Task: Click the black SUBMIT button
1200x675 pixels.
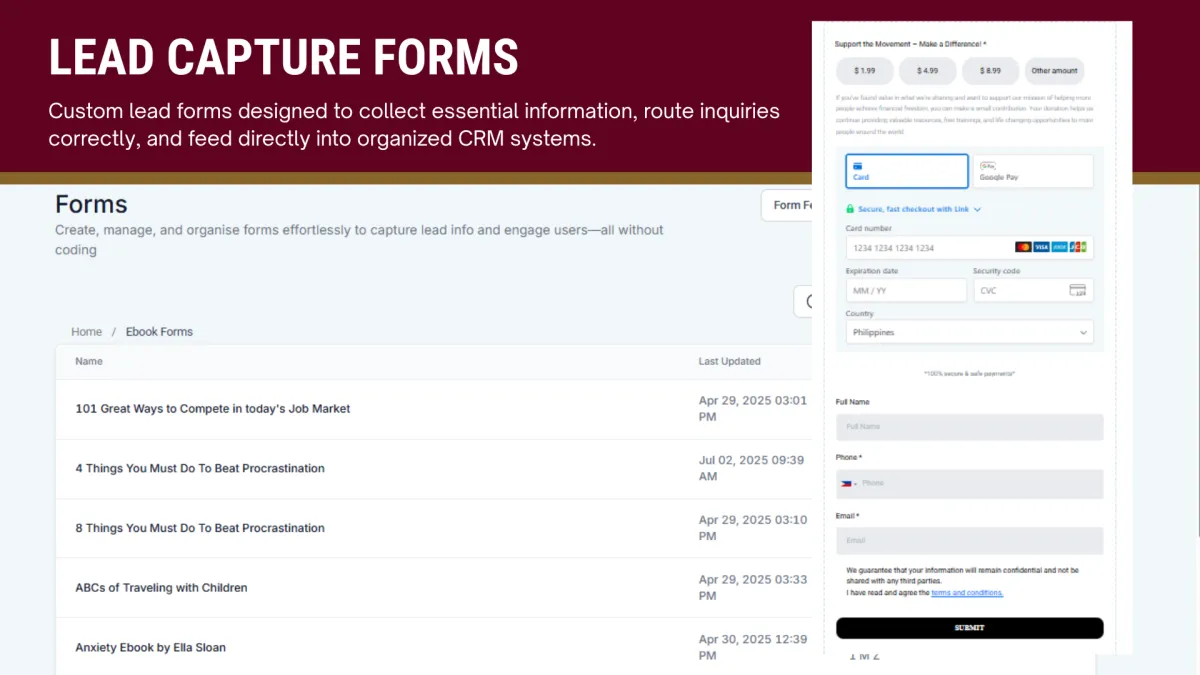Action: coord(969,628)
